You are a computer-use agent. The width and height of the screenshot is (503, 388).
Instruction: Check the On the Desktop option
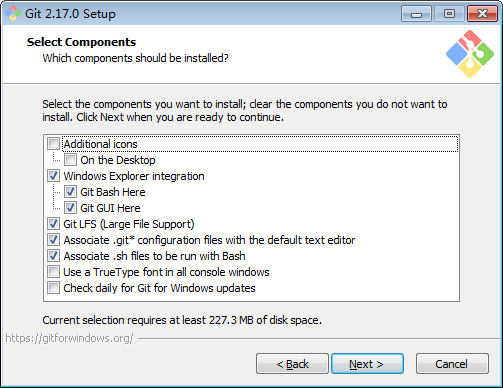pos(70,160)
